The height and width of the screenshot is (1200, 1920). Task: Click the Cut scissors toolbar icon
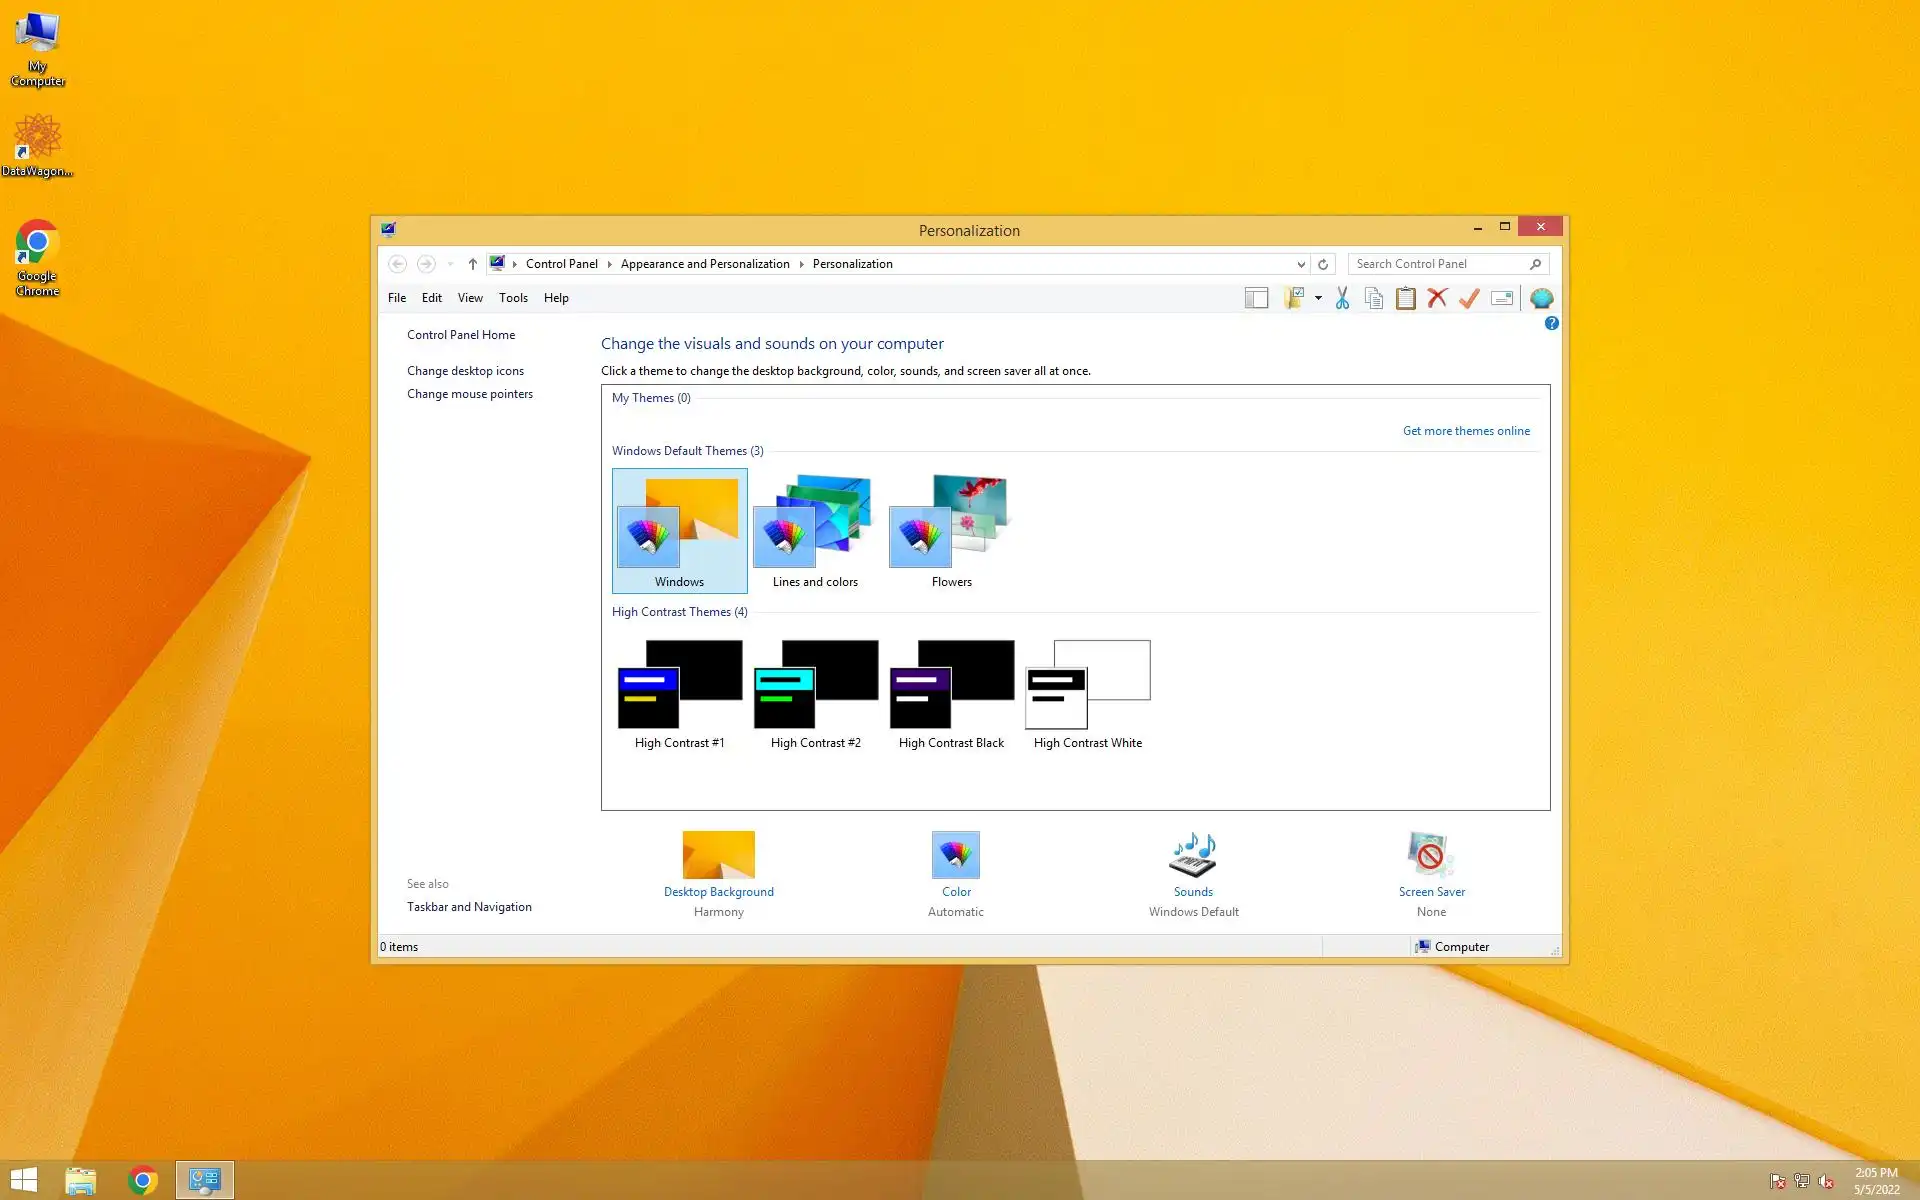click(x=1342, y=298)
